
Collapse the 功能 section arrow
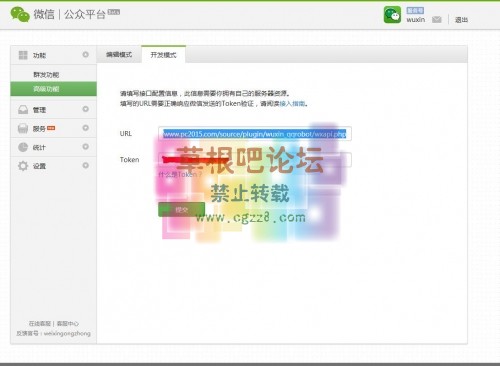pyautogui.click(x=86, y=54)
